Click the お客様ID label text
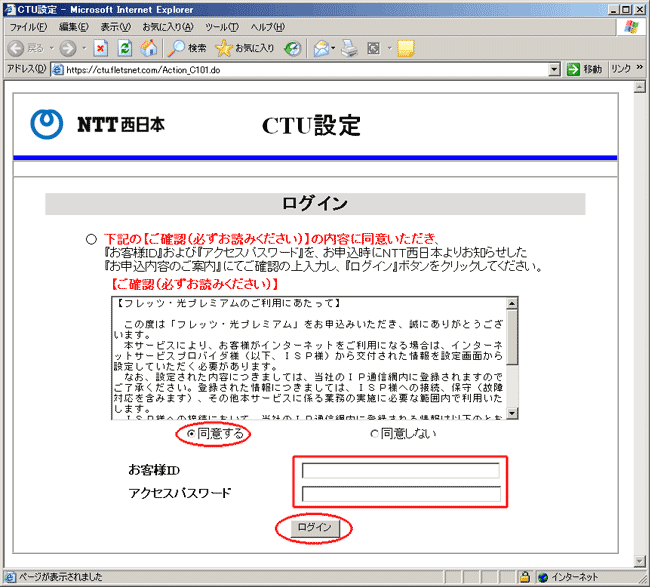 [154, 470]
